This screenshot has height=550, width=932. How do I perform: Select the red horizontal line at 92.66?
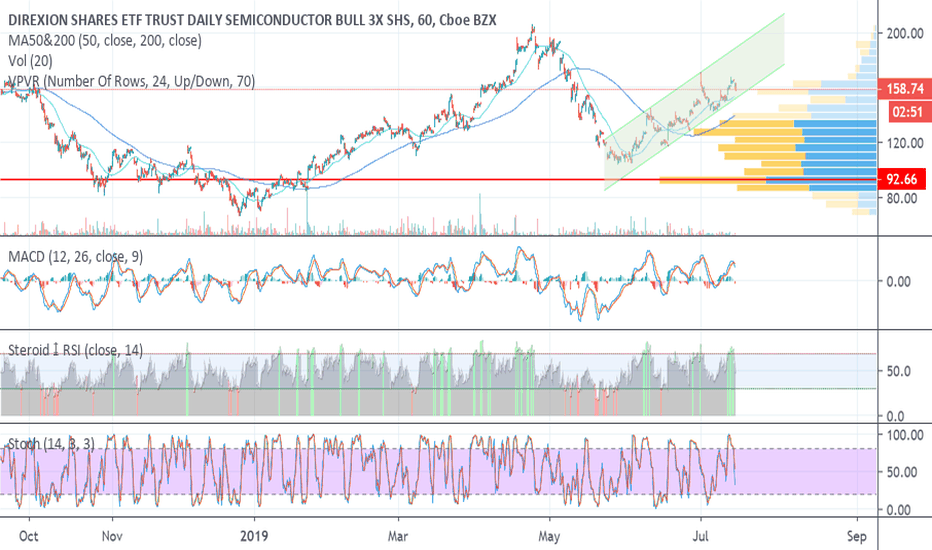(x=439, y=179)
